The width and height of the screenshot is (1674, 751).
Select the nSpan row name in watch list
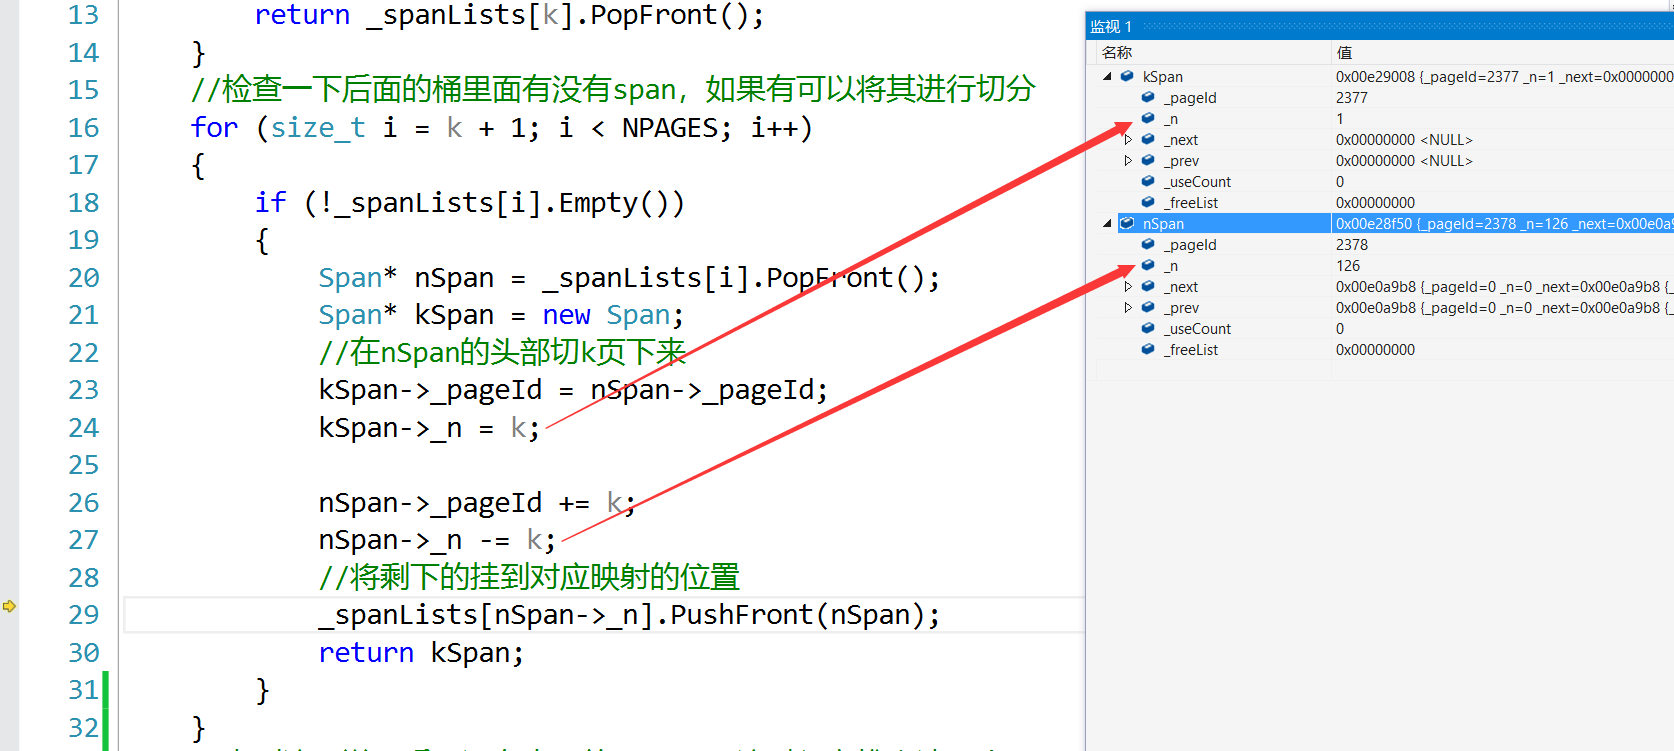point(1163,223)
